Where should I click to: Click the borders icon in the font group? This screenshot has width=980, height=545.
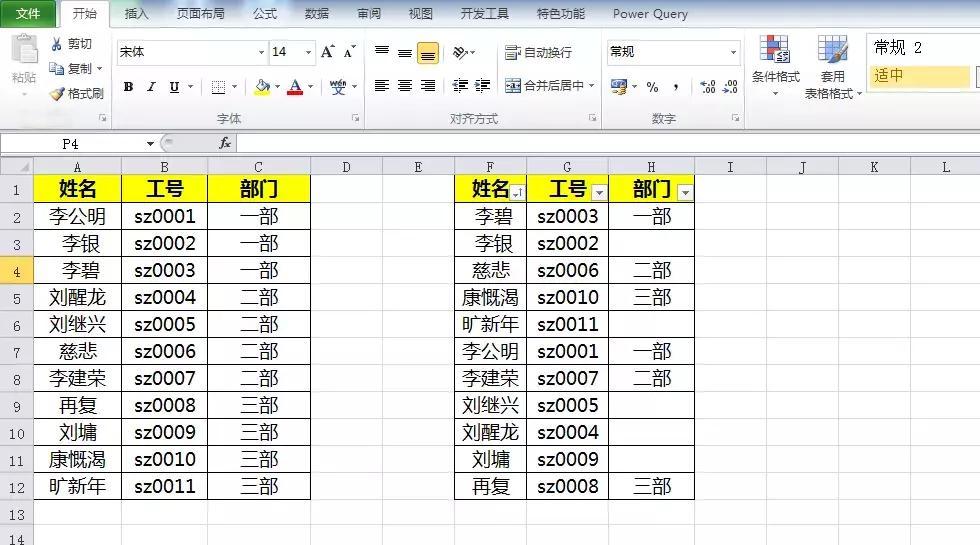pos(218,87)
